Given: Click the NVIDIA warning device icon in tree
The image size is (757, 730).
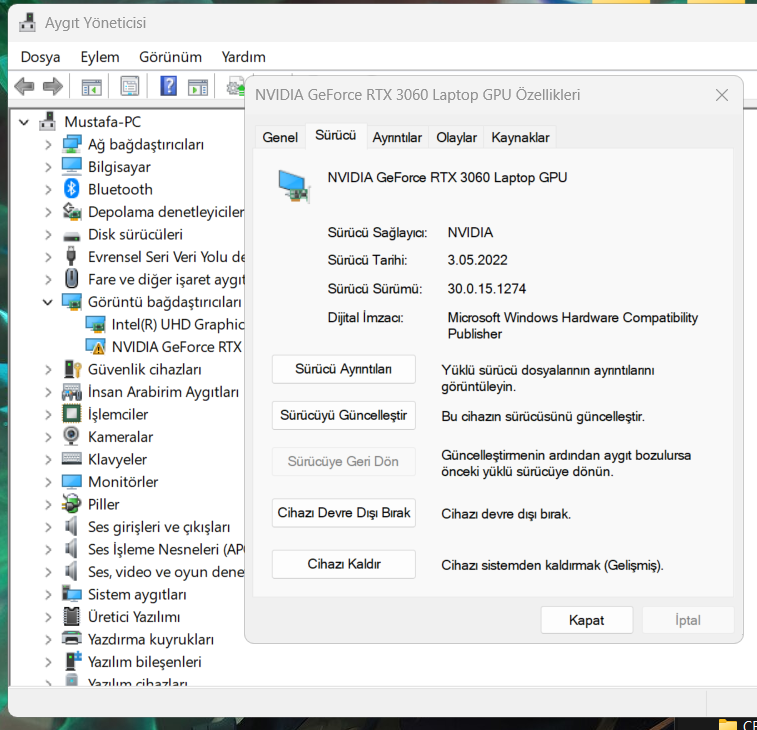Looking at the screenshot, I should [x=95, y=347].
